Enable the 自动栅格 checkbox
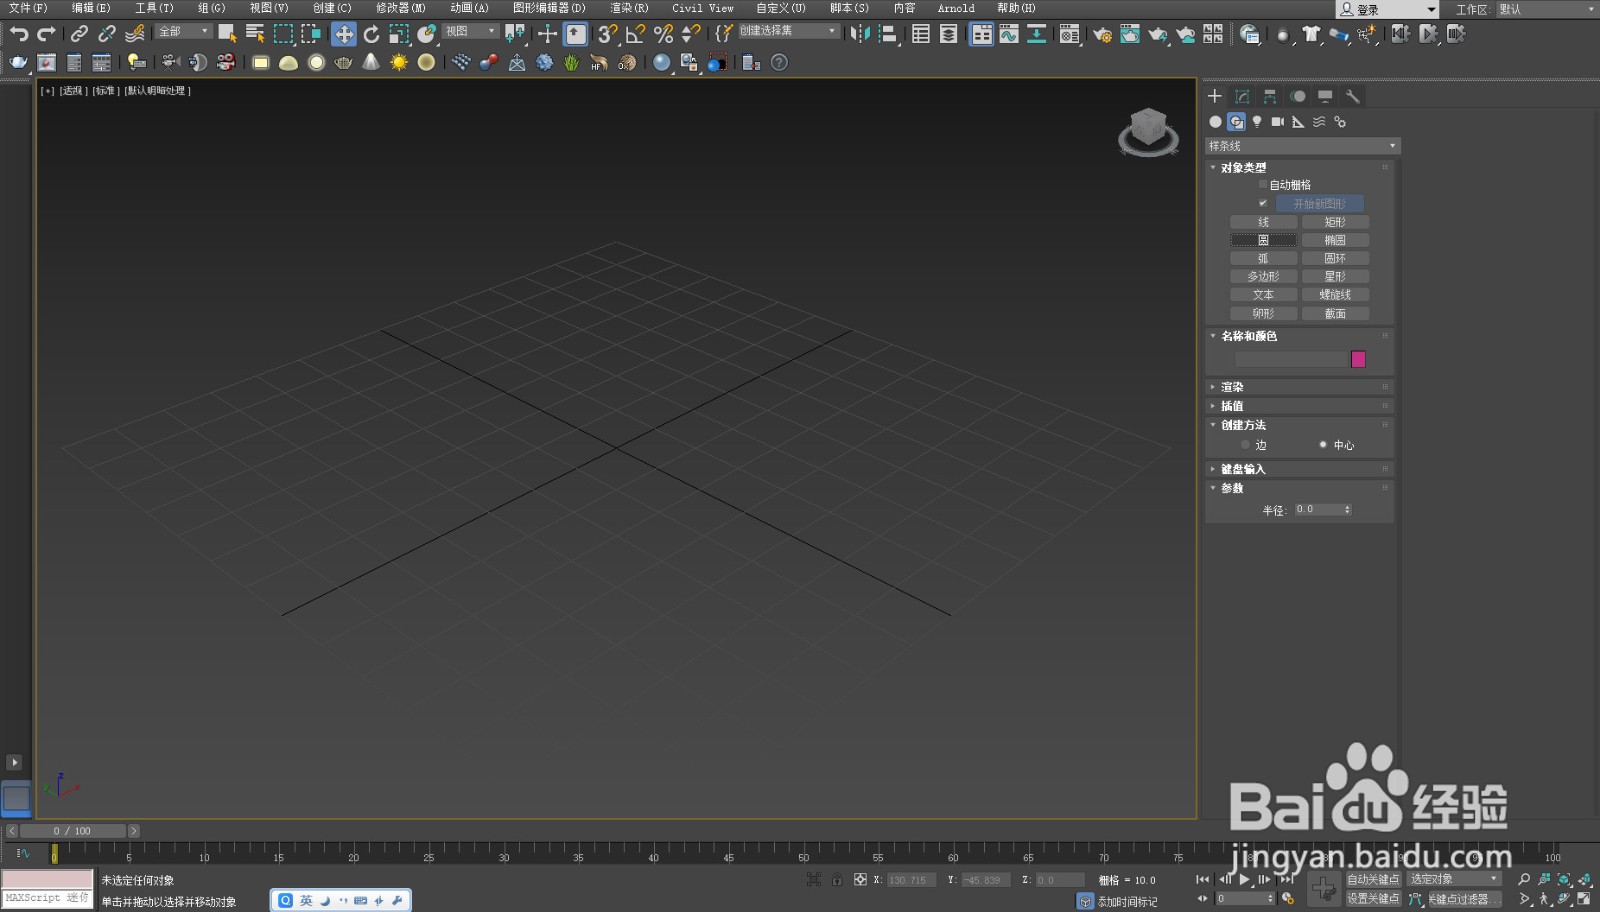Image resolution: width=1600 pixels, height=912 pixels. point(1263,185)
